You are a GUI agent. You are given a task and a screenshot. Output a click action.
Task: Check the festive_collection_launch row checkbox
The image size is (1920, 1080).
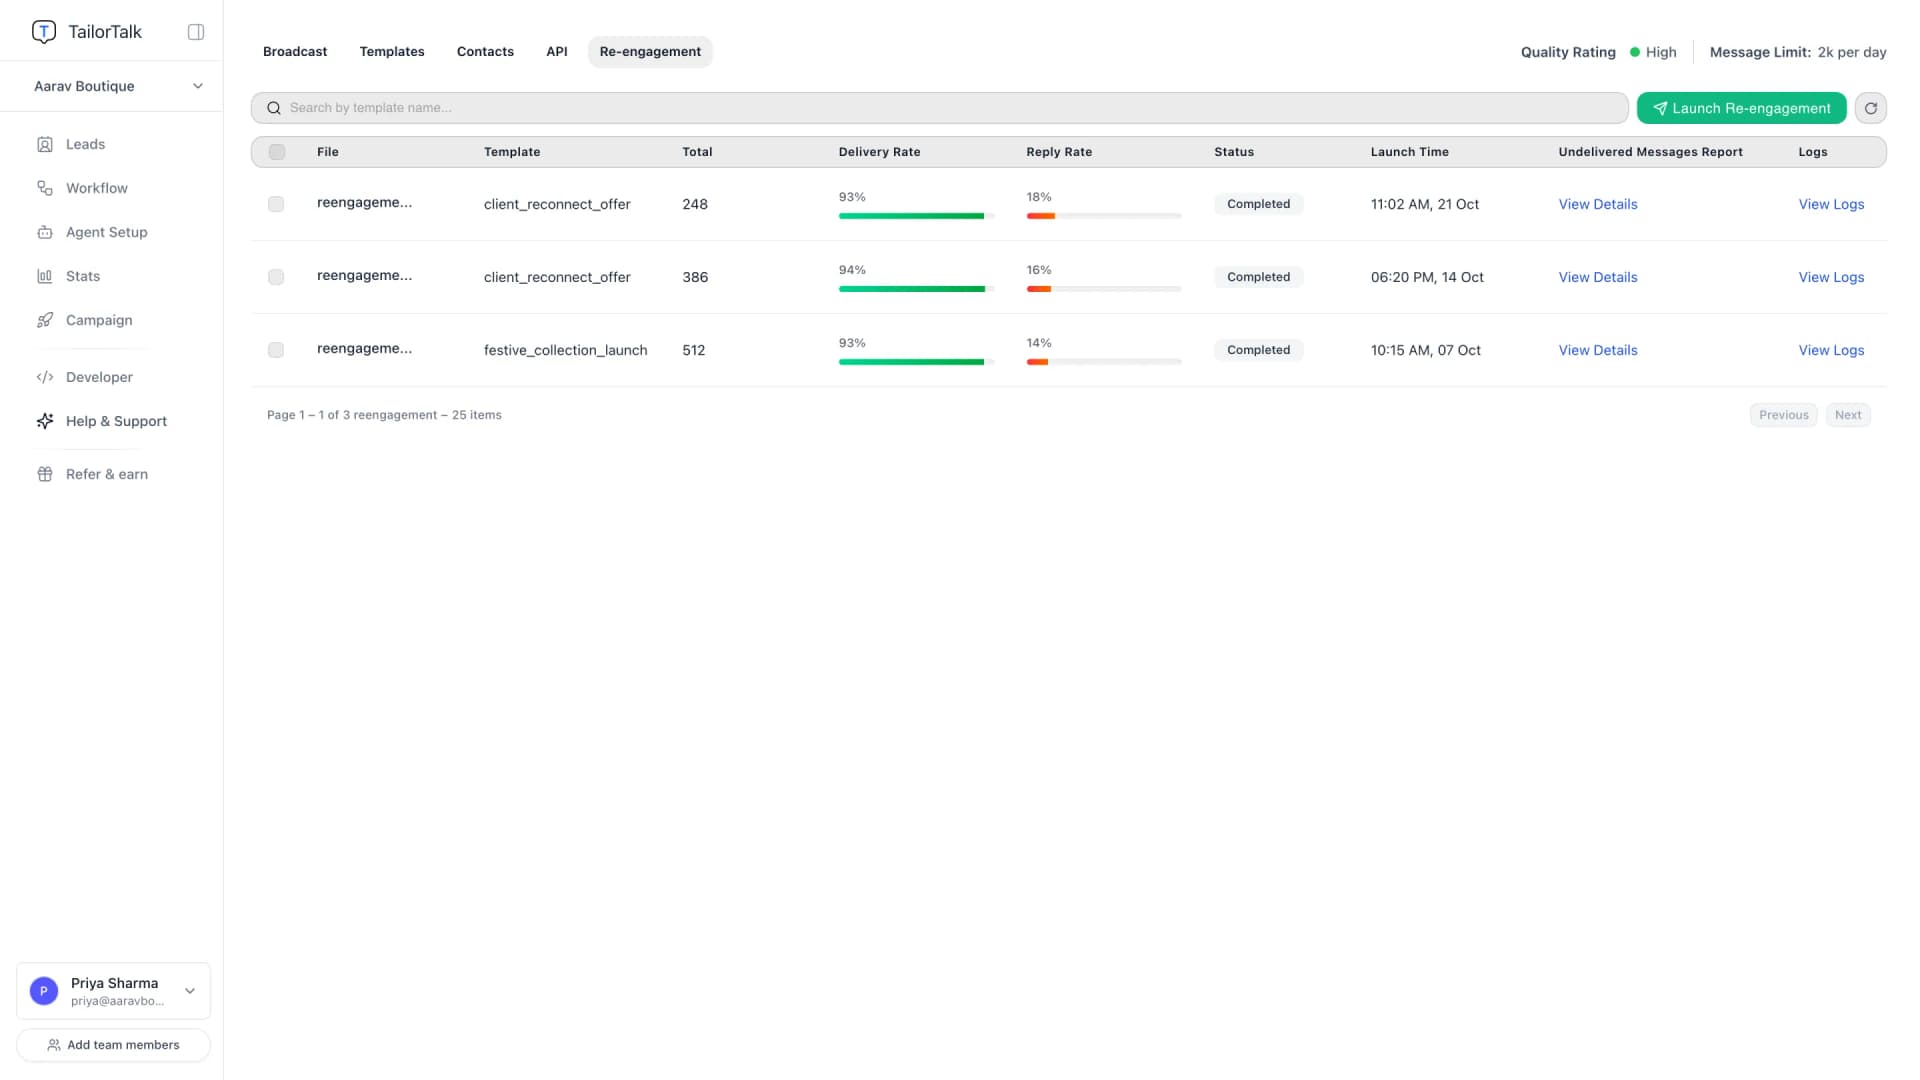(276, 350)
